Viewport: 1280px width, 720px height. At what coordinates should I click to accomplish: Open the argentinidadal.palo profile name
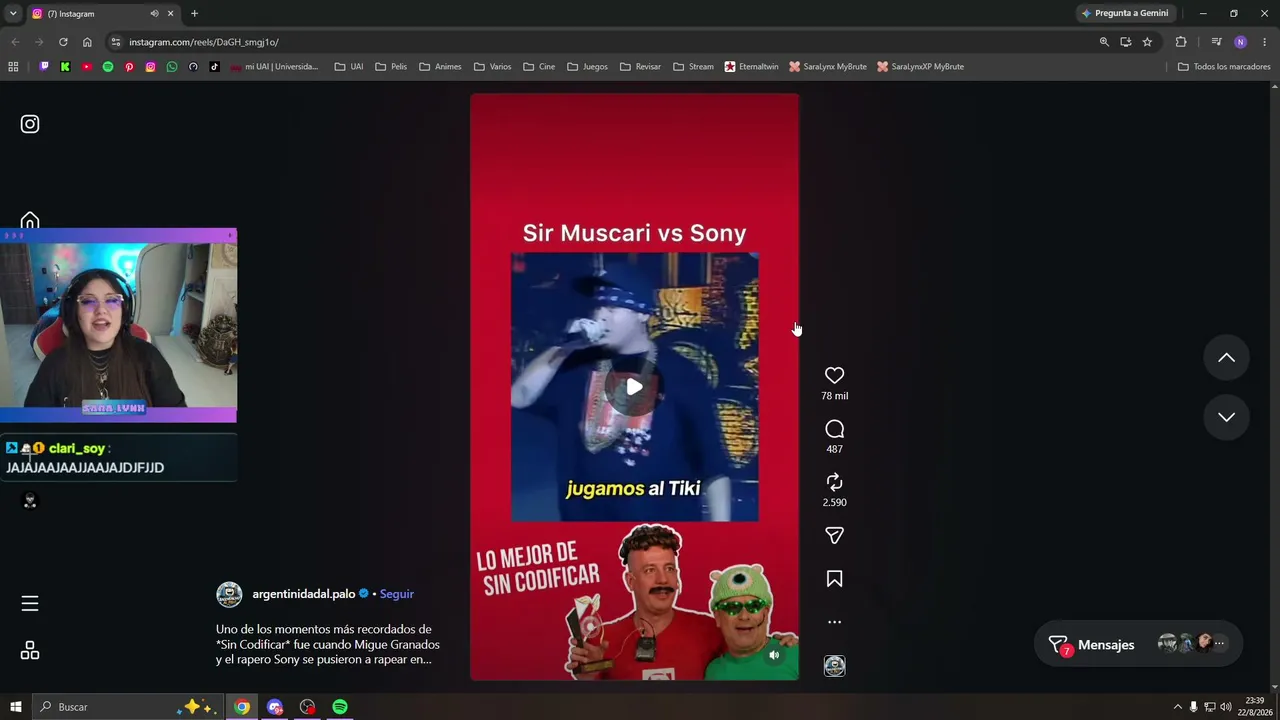coord(304,594)
